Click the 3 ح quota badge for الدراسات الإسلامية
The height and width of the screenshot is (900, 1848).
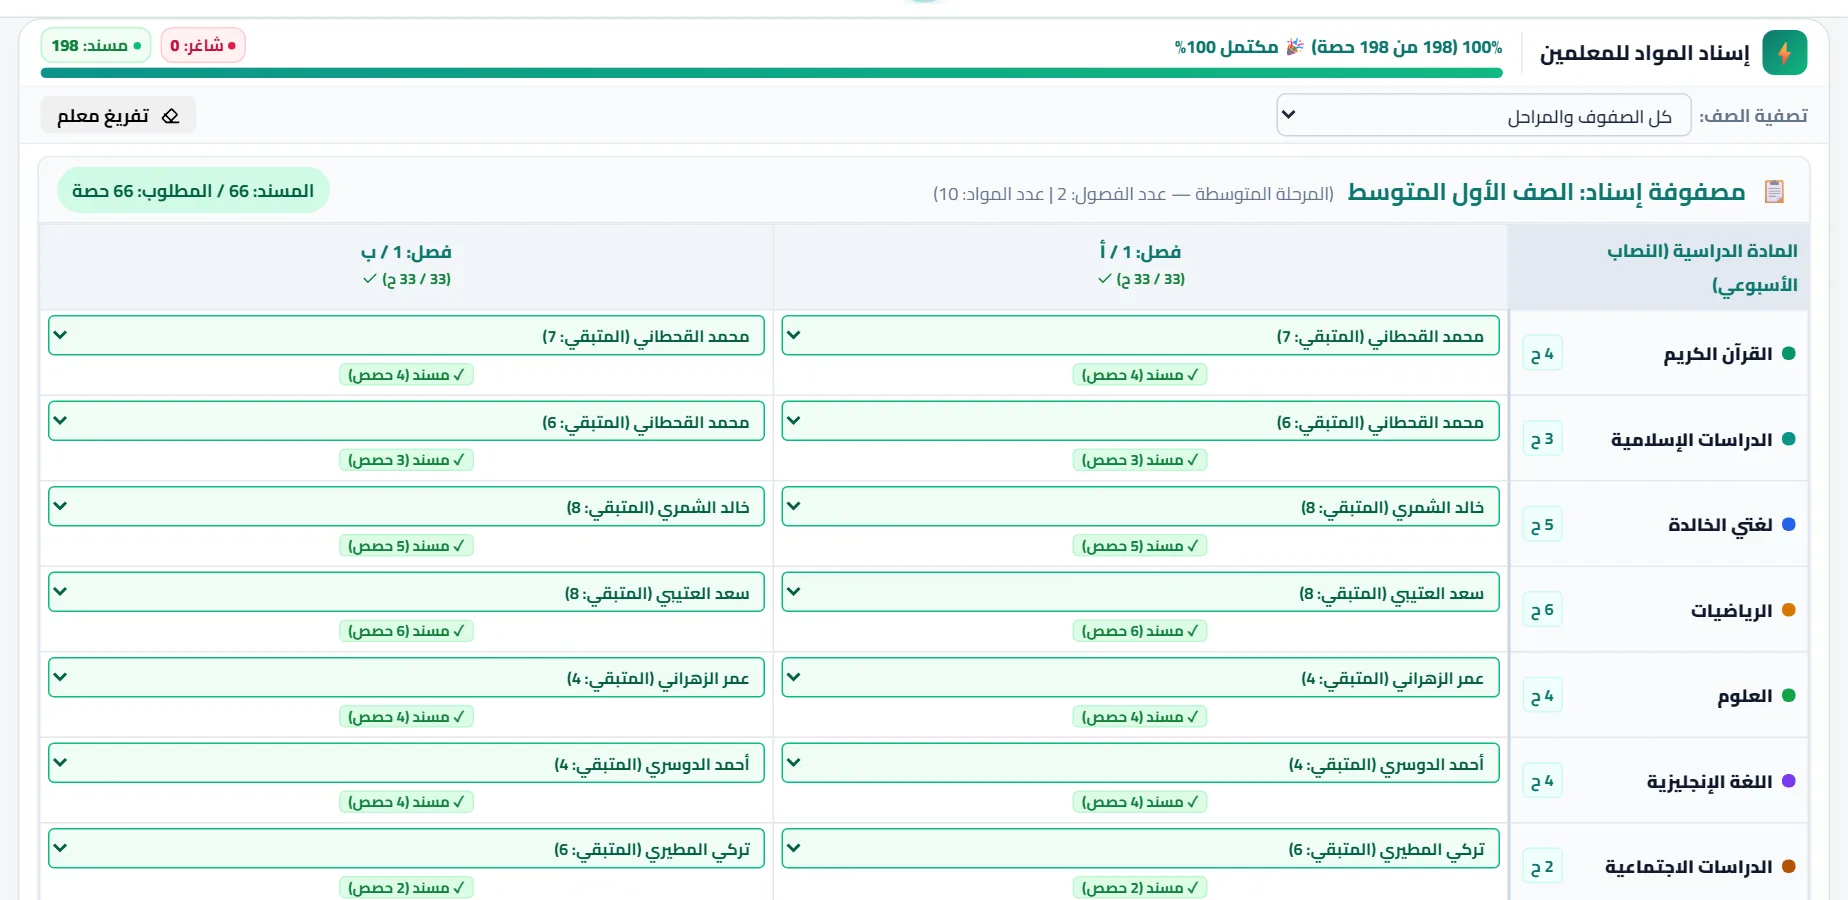pyautogui.click(x=1542, y=439)
